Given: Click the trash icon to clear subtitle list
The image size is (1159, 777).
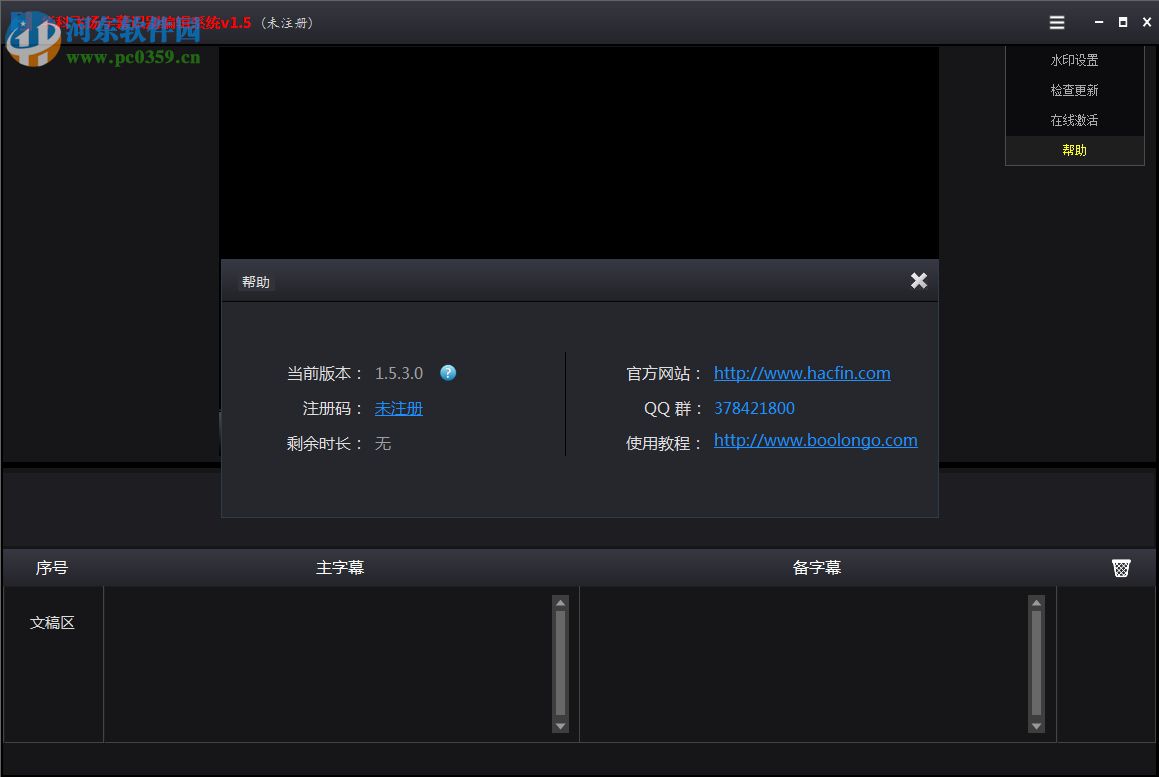Looking at the screenshot, I should coord(1121,567).
